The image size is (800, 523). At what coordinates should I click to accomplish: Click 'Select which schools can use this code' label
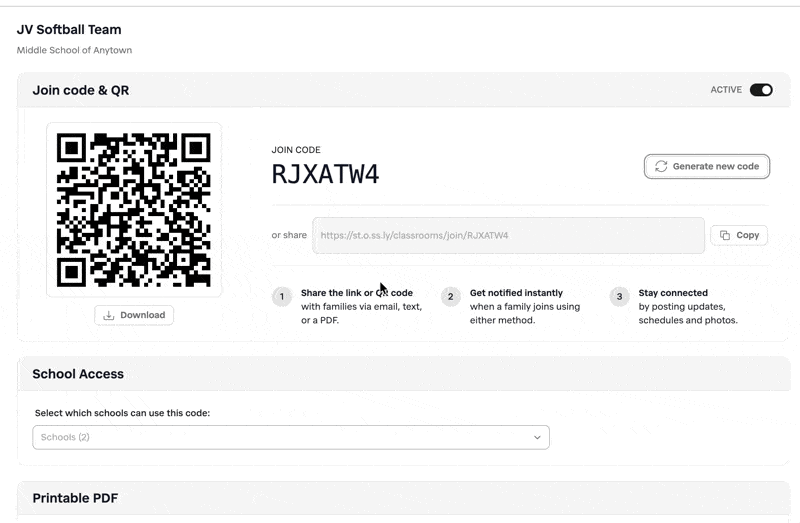tap(122, 413)
